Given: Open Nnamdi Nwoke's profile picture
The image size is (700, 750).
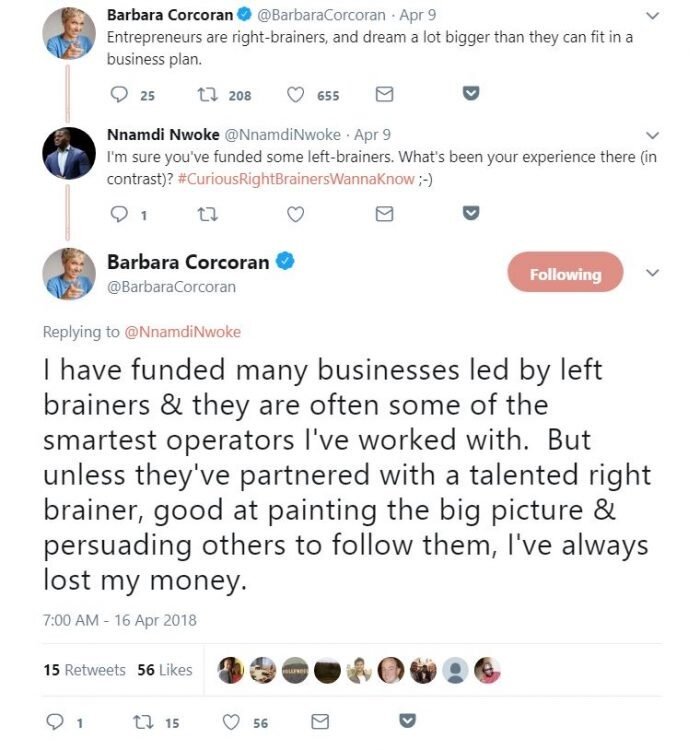Looking at the screenshot, I should [x=69, y=153].
